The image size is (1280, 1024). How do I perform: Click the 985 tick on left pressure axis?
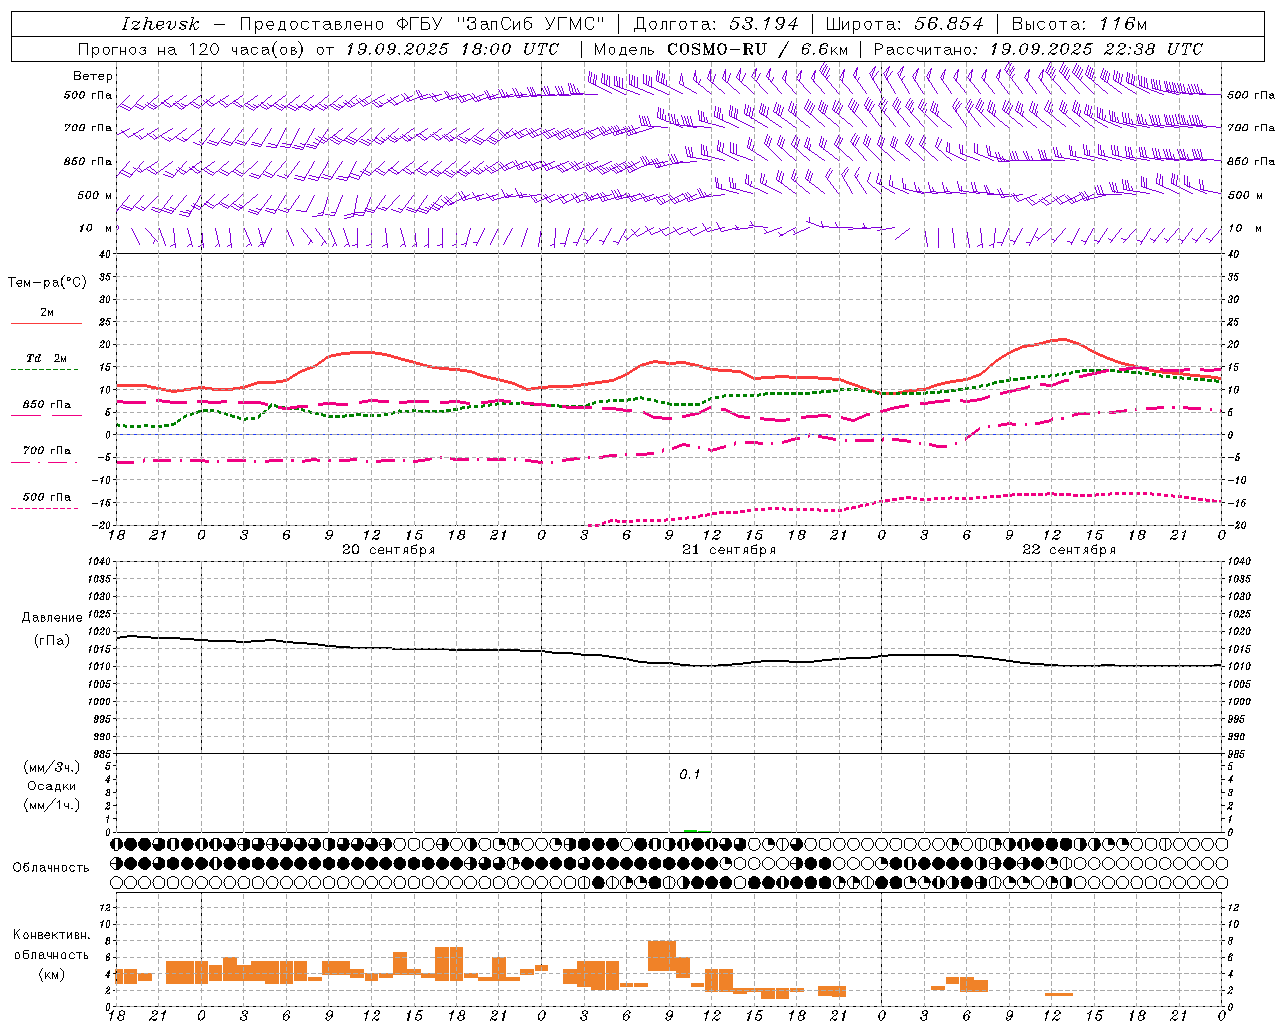[x=101, y=754]
